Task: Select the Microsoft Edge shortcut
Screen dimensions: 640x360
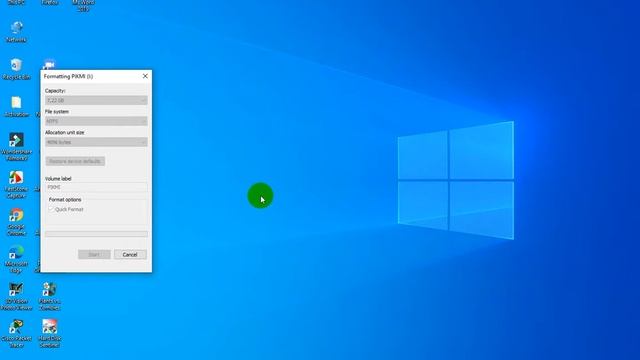Action: [16, 259]
